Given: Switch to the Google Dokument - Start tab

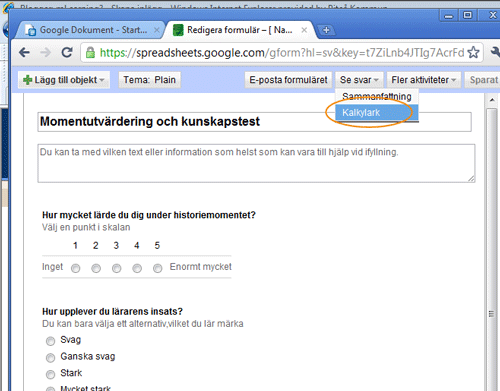Looking at the screenshot, I should point(90,30).
